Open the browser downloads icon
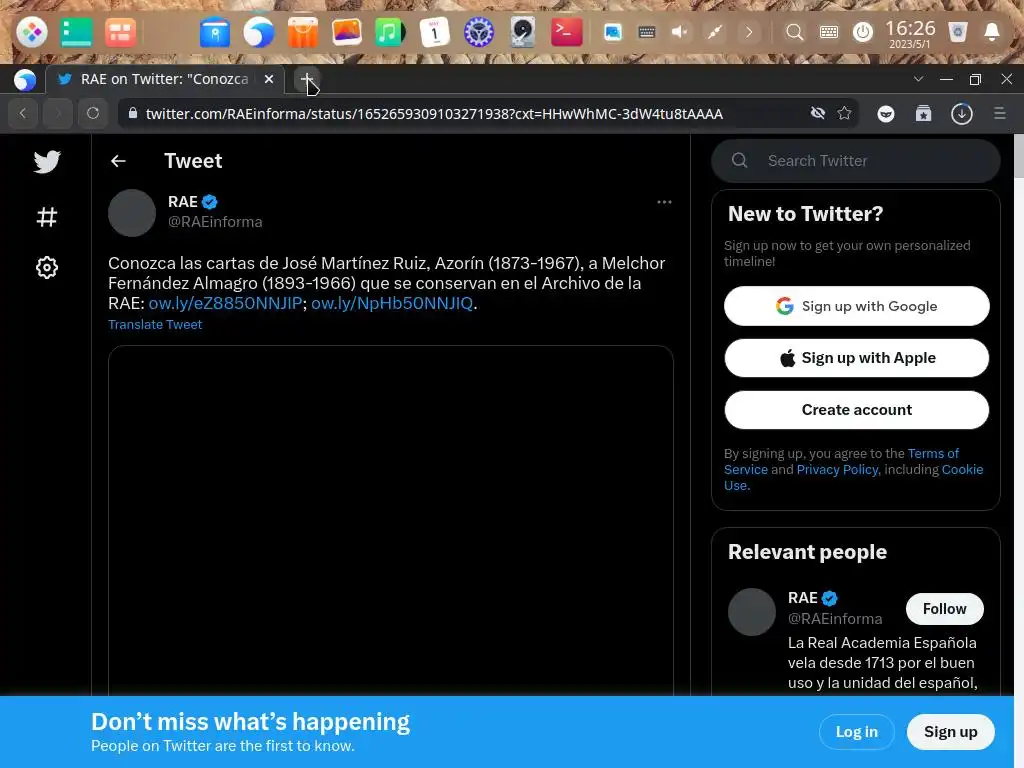This screenshot has height=768, width=1024. pyautogui.click(x=961, y=114)
